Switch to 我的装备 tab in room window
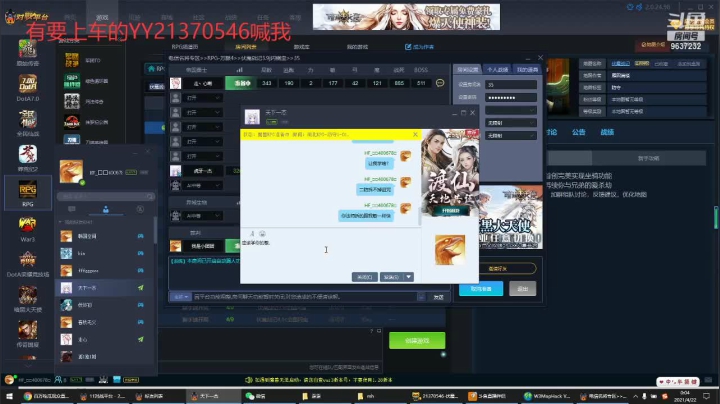Image resolution: width=720 pixels, height=404 pixels. (527, 69)
